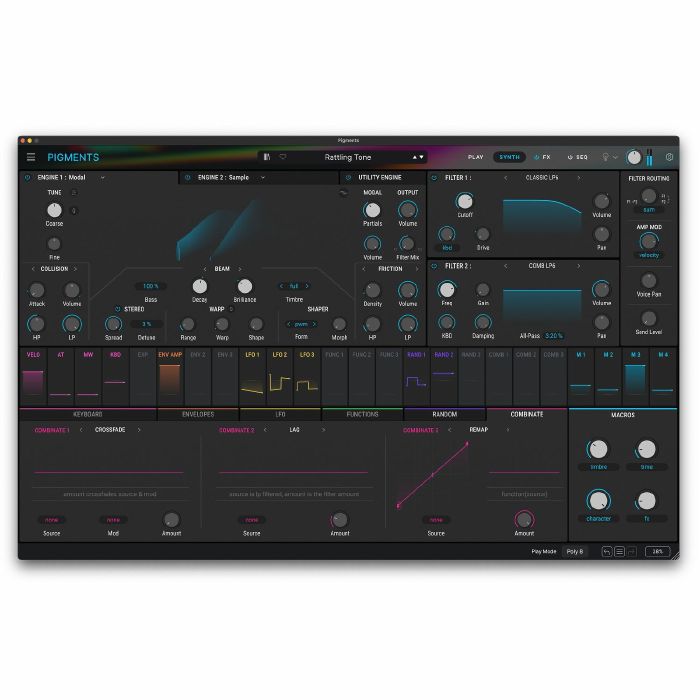Select the LFO 2 modulation source slot
The width and height of the screenshot is (700, 700).
click(280, 377)
